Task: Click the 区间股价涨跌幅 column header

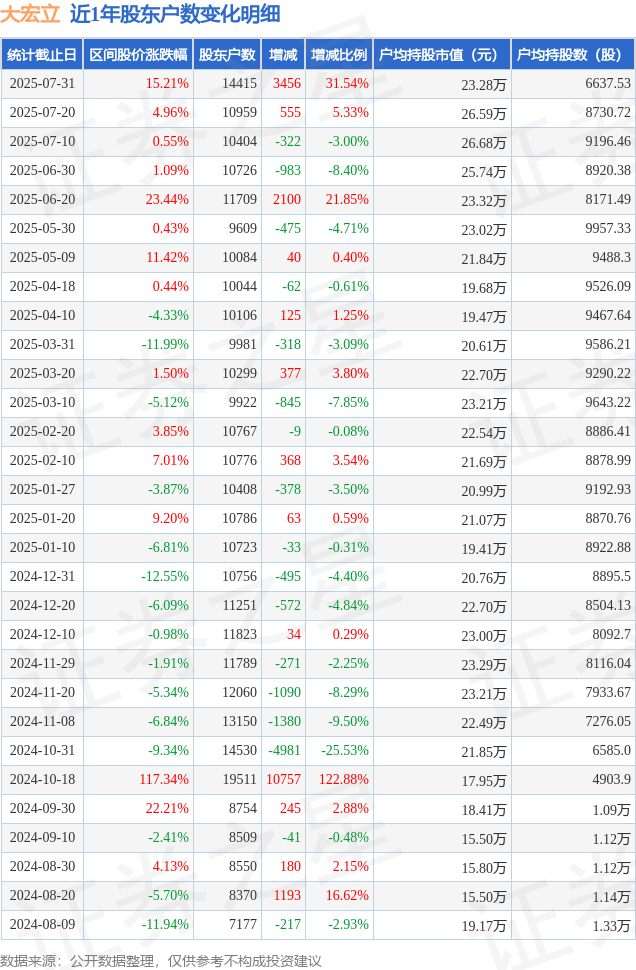Action: (138, 54)
